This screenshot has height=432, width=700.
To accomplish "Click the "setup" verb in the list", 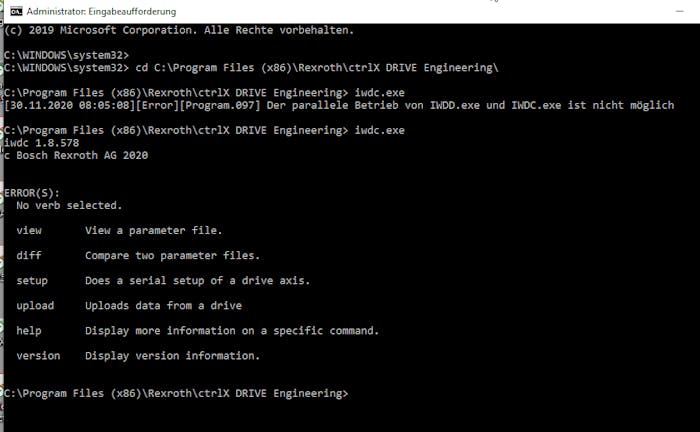I will point(32,280).
